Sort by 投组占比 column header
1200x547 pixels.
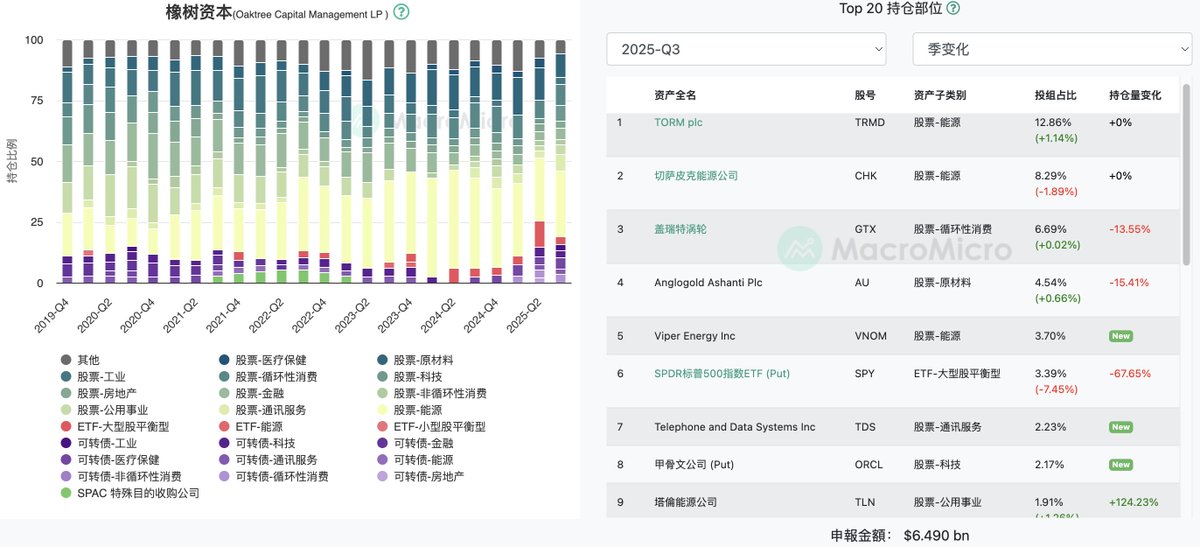[1055, 95]
